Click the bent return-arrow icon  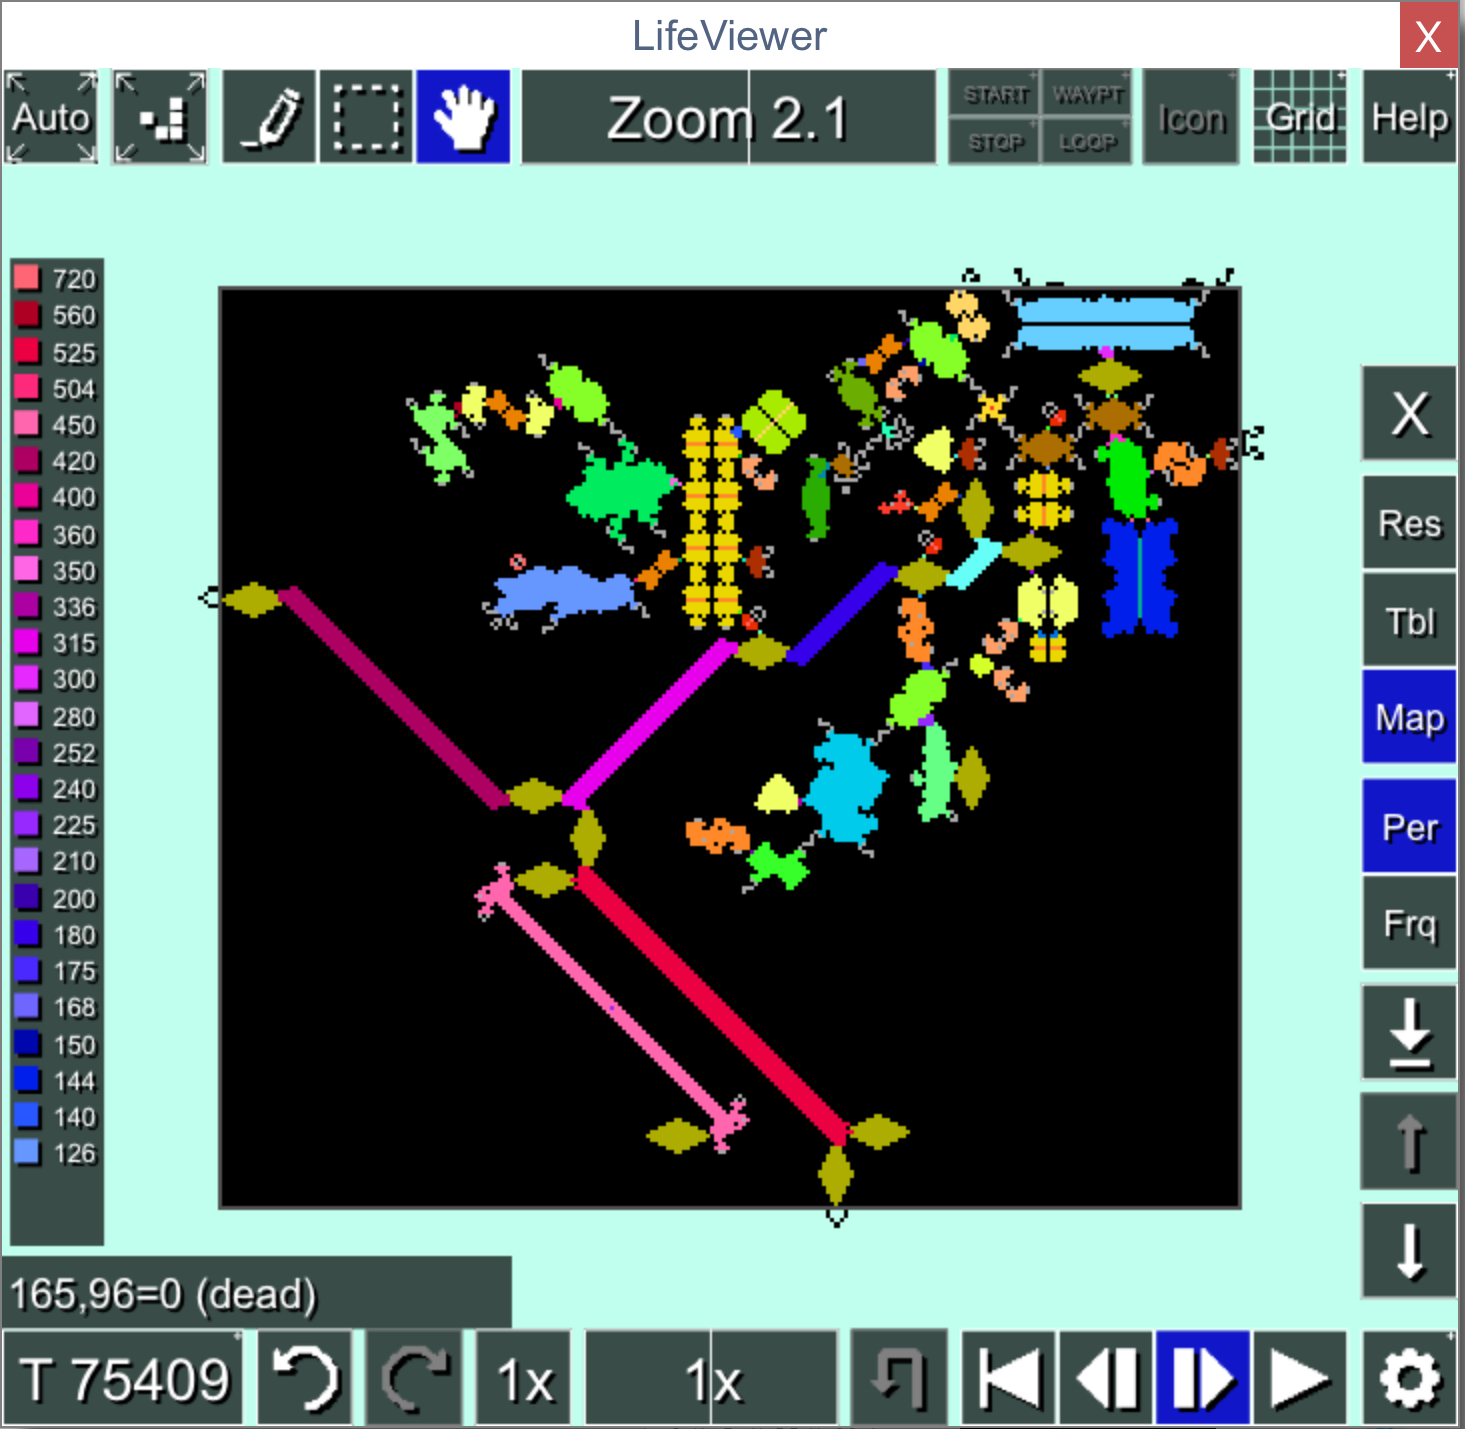pyautogui.click(x=899, y=1378)
